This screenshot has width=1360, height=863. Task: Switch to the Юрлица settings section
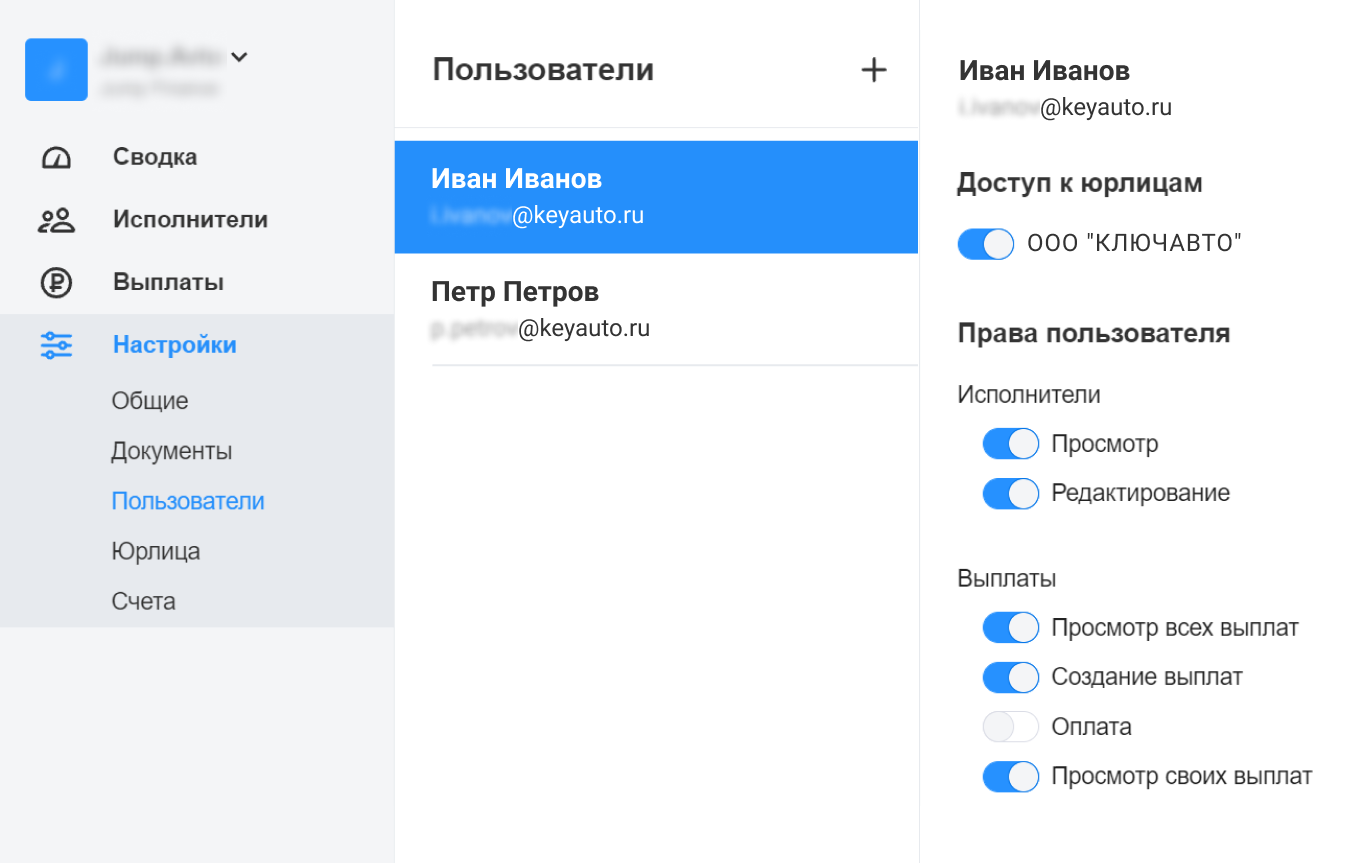(x=156, y=551)
